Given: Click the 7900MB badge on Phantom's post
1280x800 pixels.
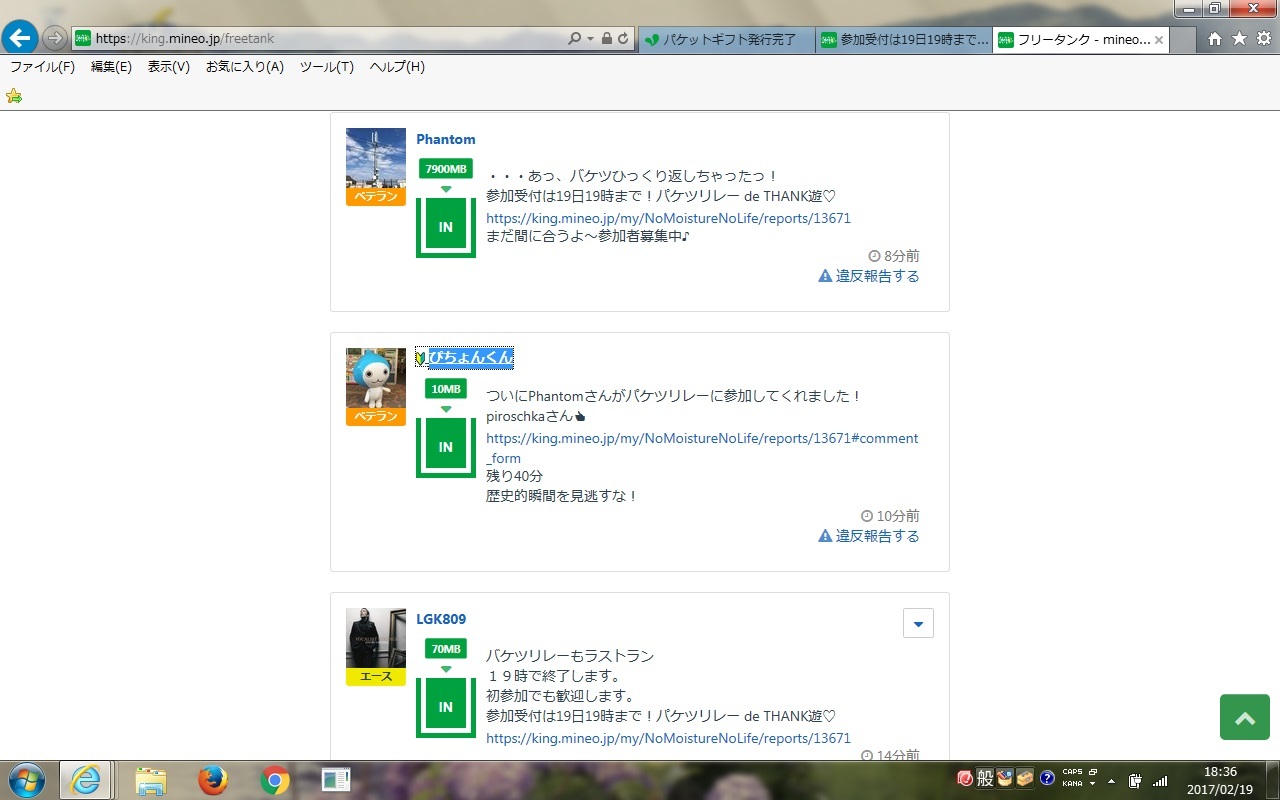Looking at the screenshot, I should [446, 169].
